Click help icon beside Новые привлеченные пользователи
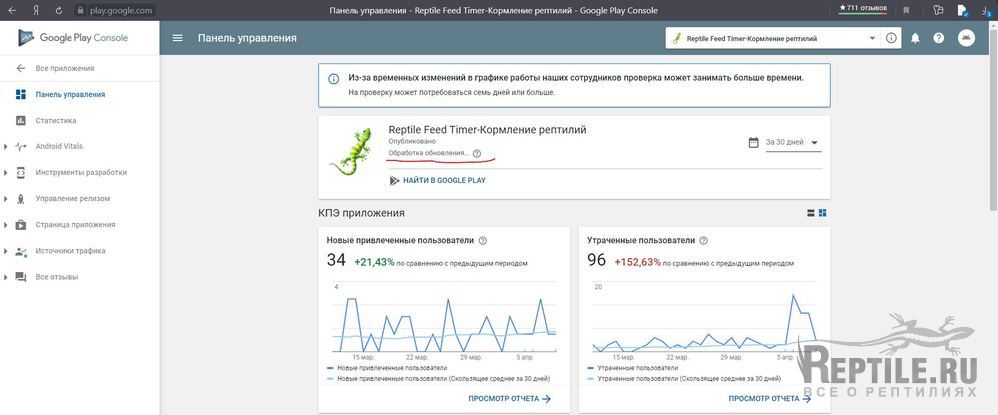Image resolution: width=998 pixels, height=415 pixels. pos(483,241)
